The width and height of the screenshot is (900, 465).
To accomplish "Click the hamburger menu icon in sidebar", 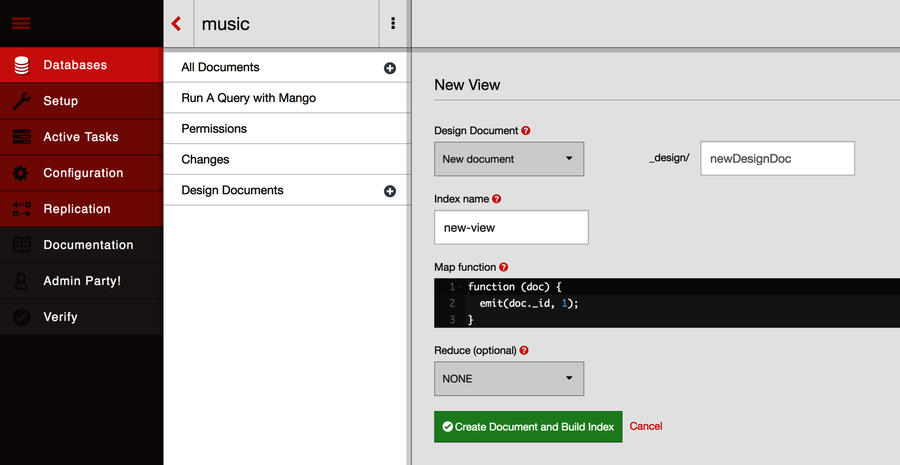I will pos(21,24).
